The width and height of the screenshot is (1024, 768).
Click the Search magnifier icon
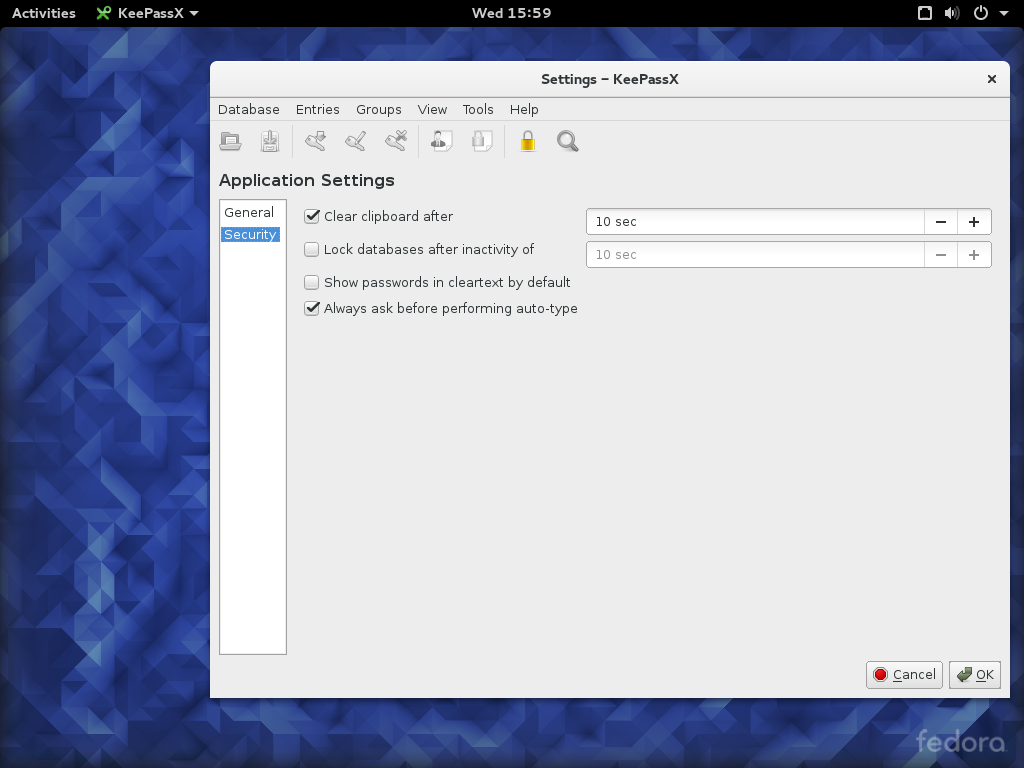click(568, 141)
